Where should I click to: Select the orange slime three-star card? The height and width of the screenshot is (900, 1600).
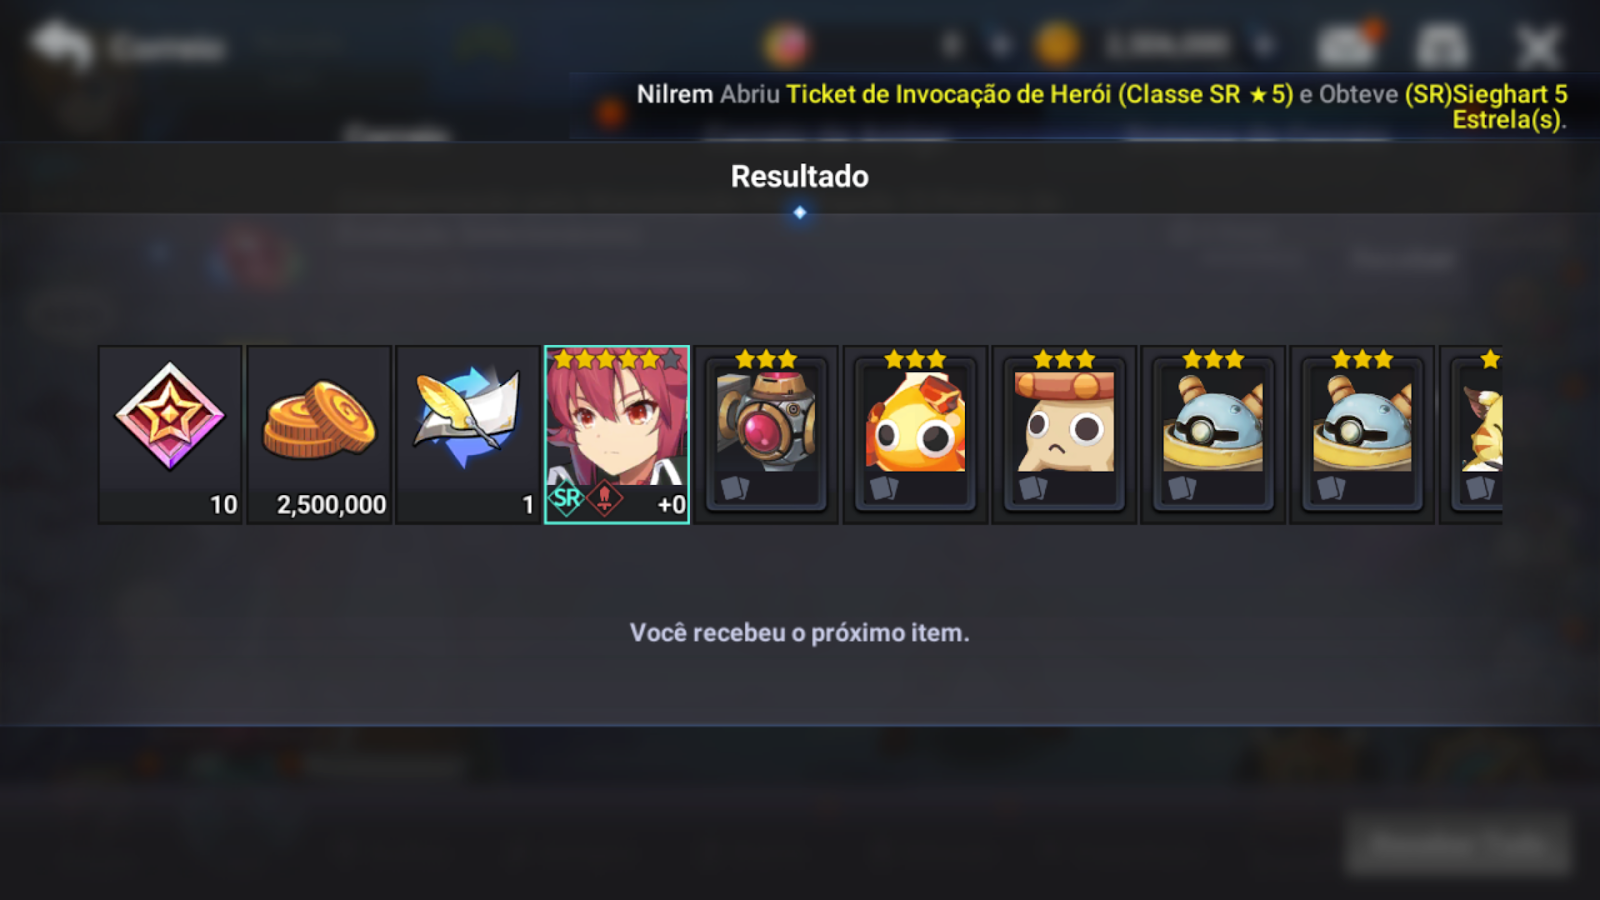(x=915, y=434)
